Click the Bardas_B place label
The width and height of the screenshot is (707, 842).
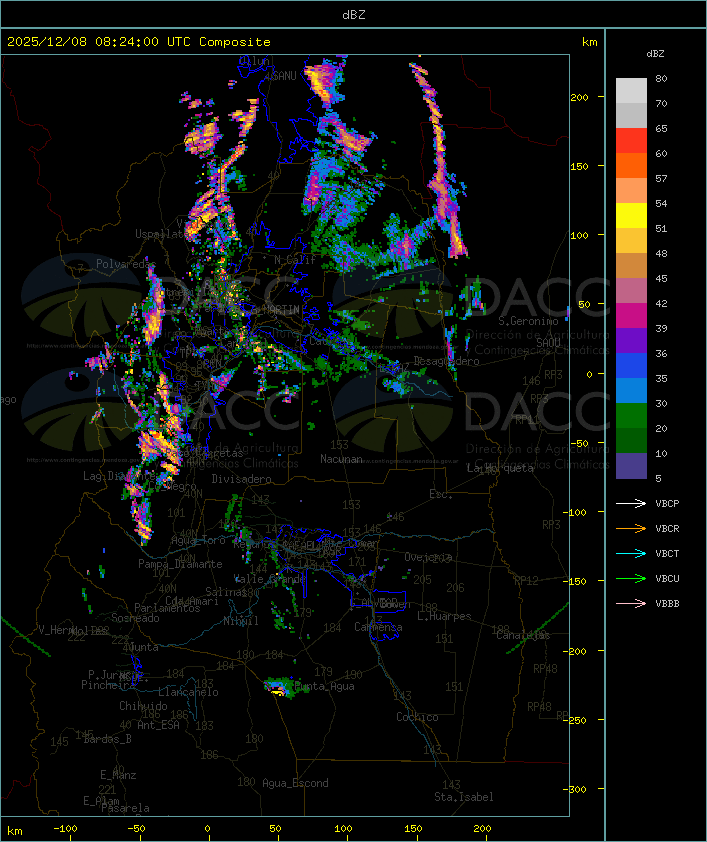[x=107, y=739]
